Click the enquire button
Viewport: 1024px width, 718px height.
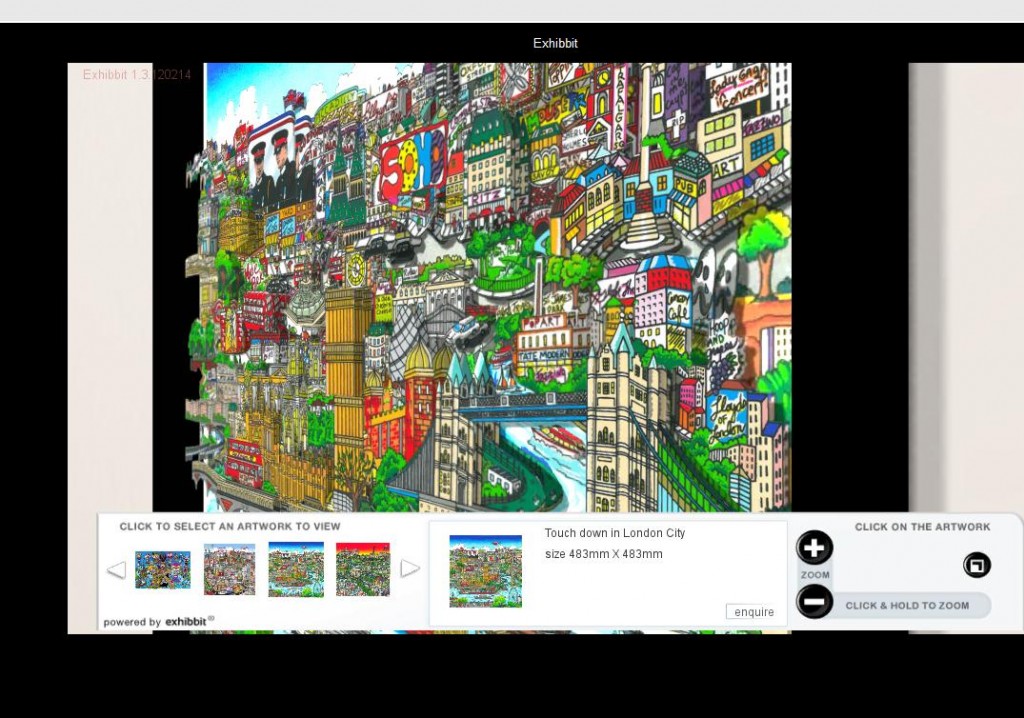coord(754,612)
